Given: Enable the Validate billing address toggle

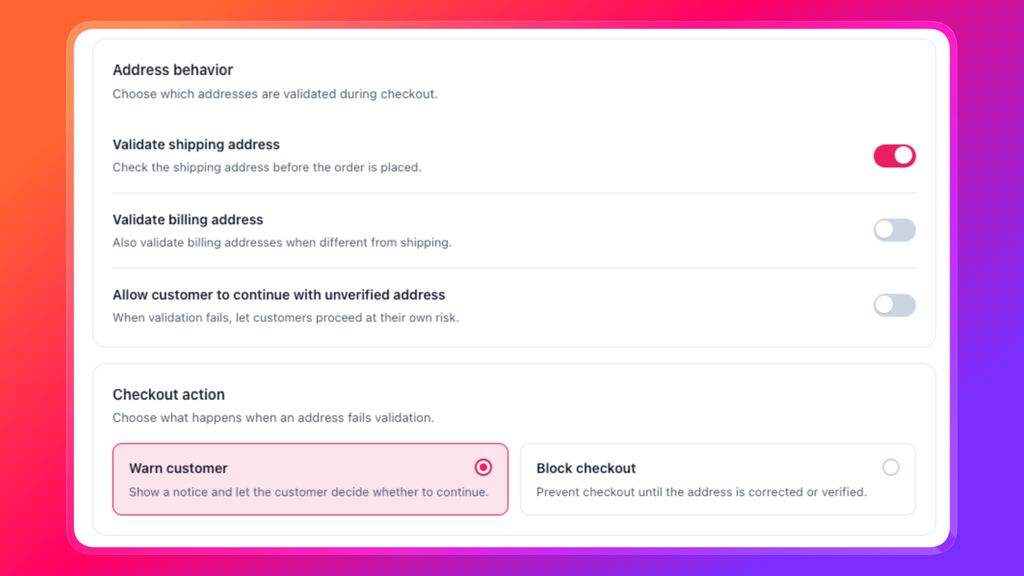Looking at the screenshot, I should (894, 230).
